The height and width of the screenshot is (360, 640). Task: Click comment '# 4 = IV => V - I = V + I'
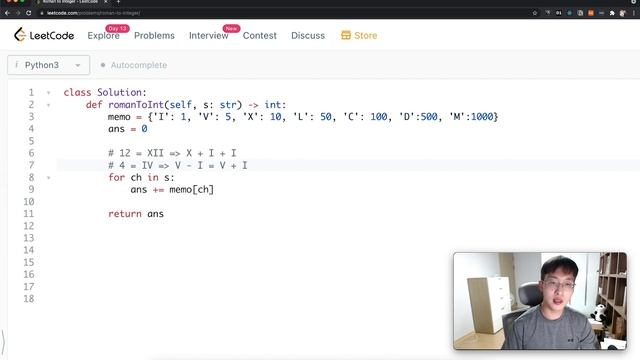178,165
